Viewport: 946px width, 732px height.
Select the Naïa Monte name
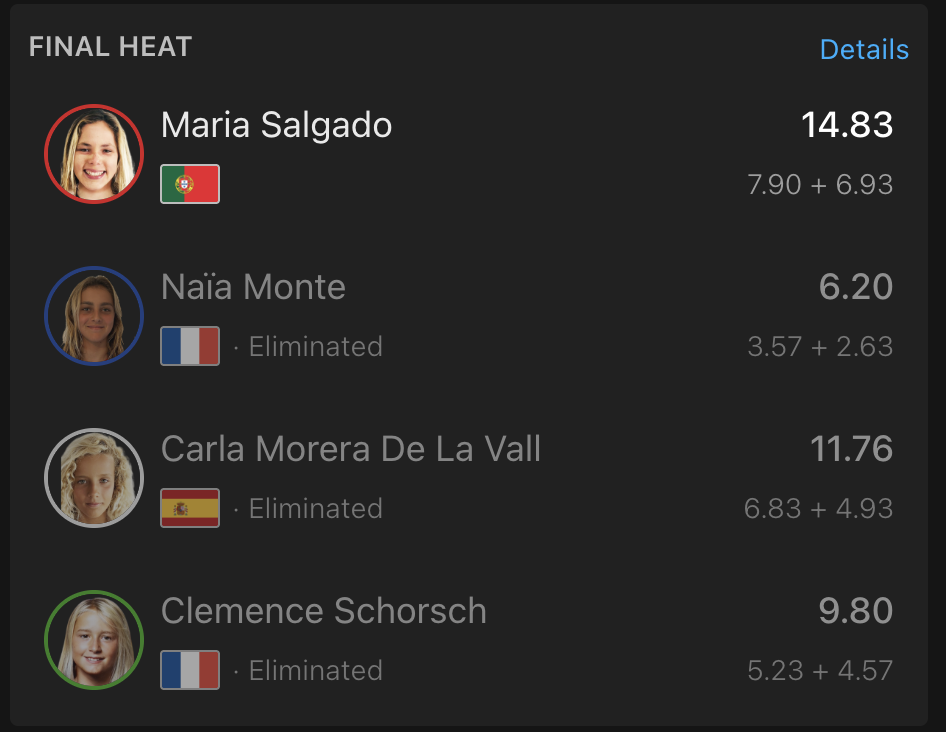coord(253,287)
